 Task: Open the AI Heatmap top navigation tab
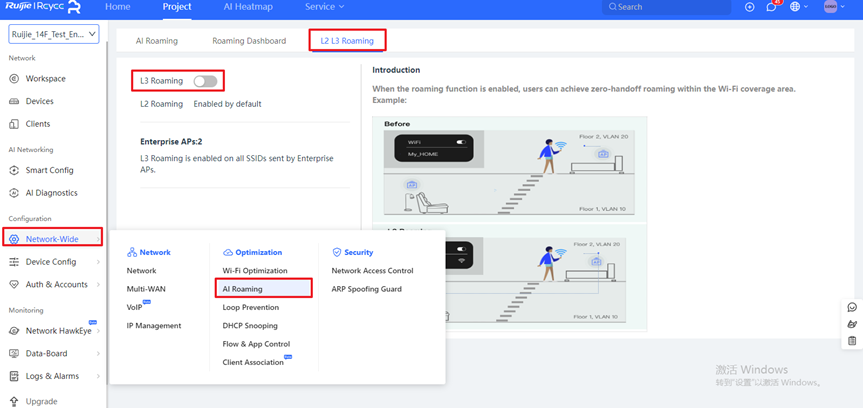[248, 7]
